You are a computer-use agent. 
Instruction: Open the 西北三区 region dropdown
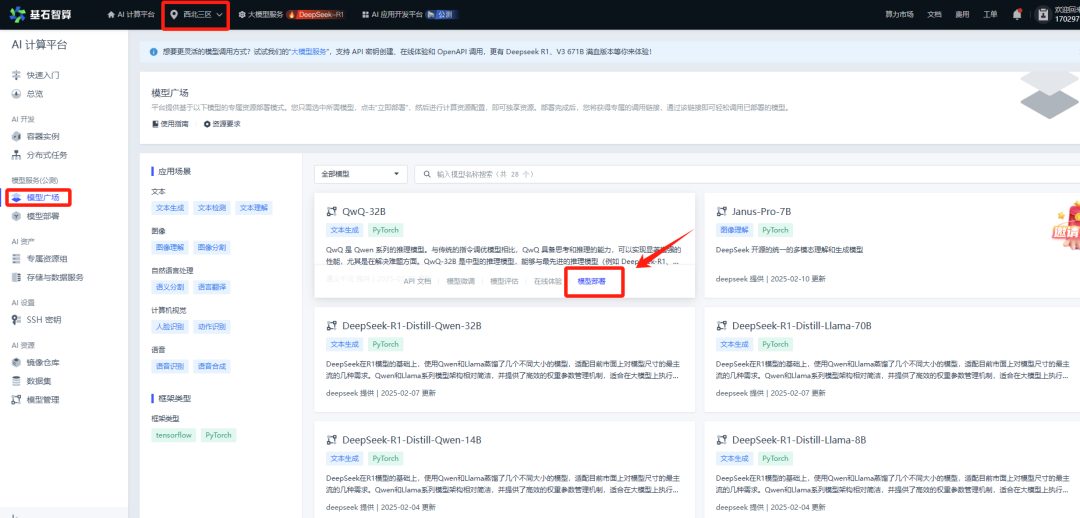196,14
